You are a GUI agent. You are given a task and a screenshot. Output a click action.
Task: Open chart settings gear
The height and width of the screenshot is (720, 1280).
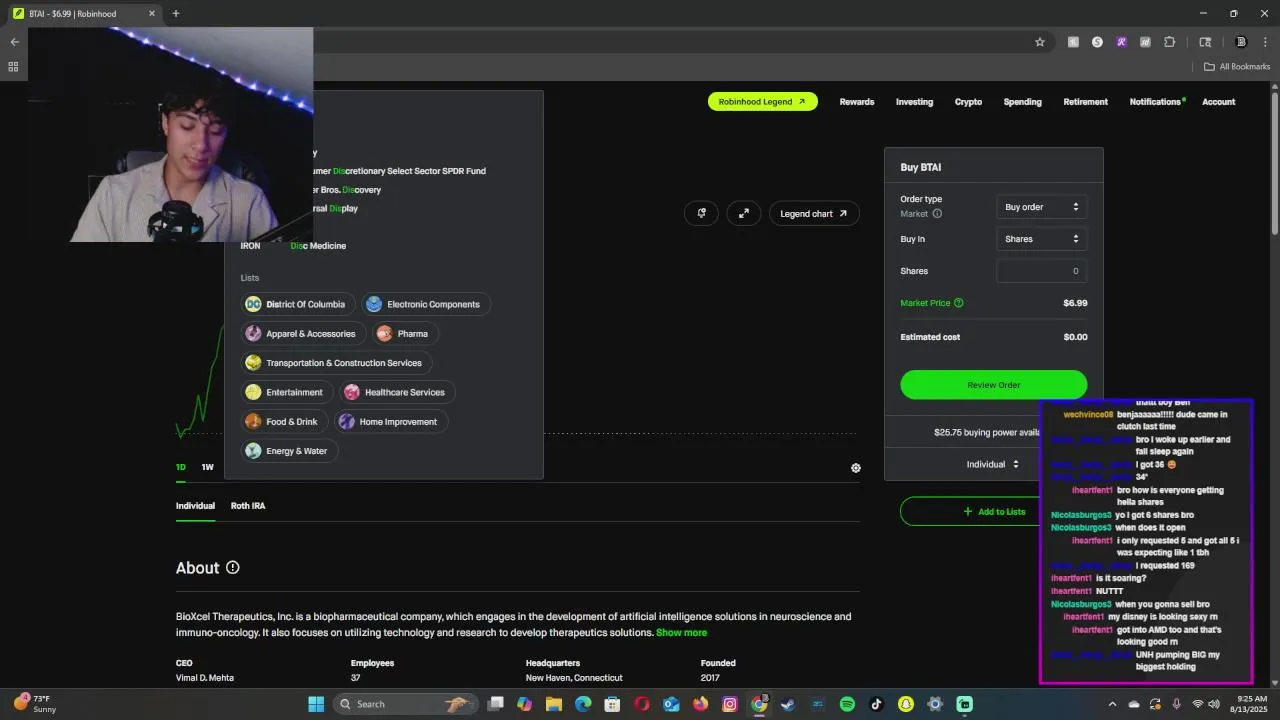856,468
